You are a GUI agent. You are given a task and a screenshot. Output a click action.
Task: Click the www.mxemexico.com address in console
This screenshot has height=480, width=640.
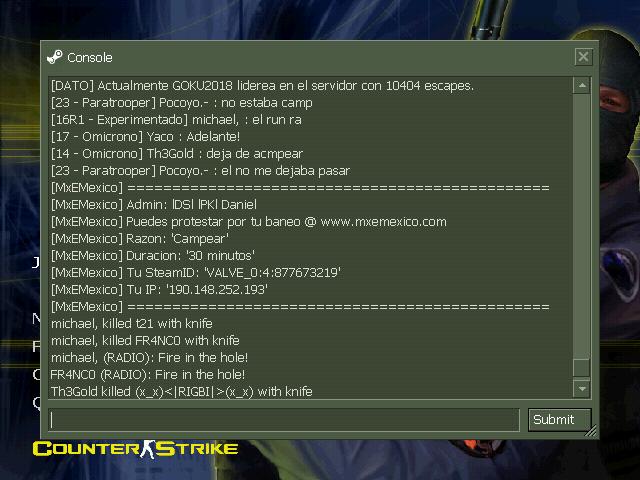[383, 222]
